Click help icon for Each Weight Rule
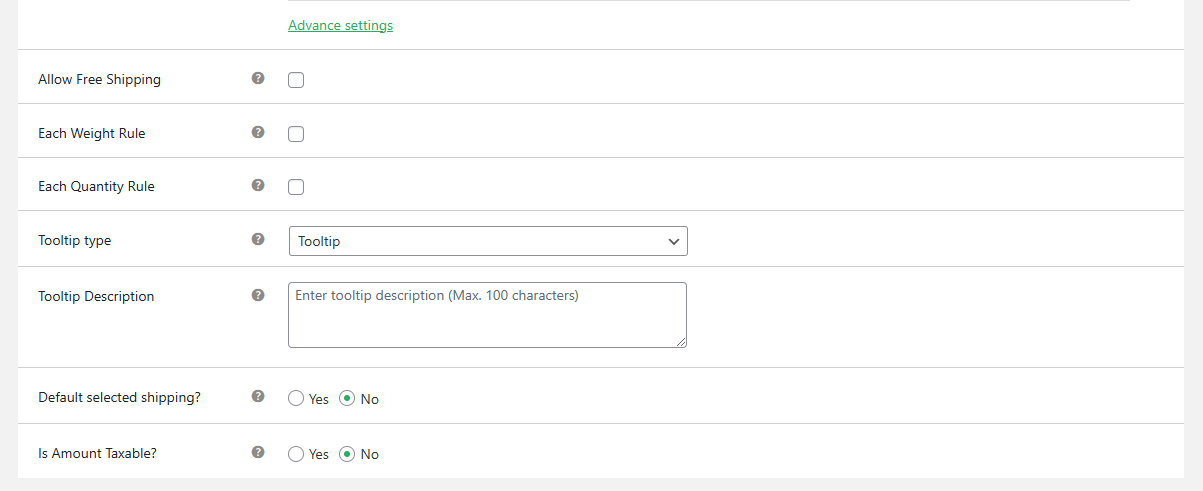The width and height of the screenshot is (1203, 491). click(258, 132)
